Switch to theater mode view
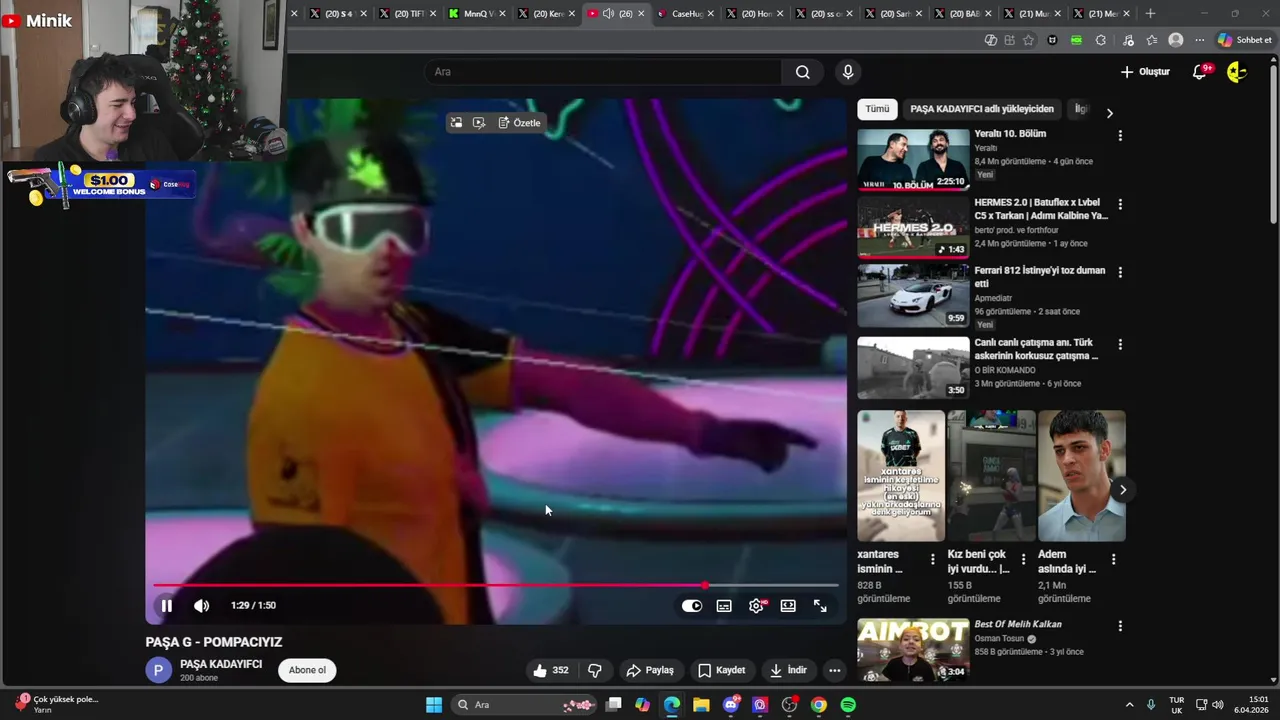Screen dimensions: 1280x720 [x=788, y=605]
